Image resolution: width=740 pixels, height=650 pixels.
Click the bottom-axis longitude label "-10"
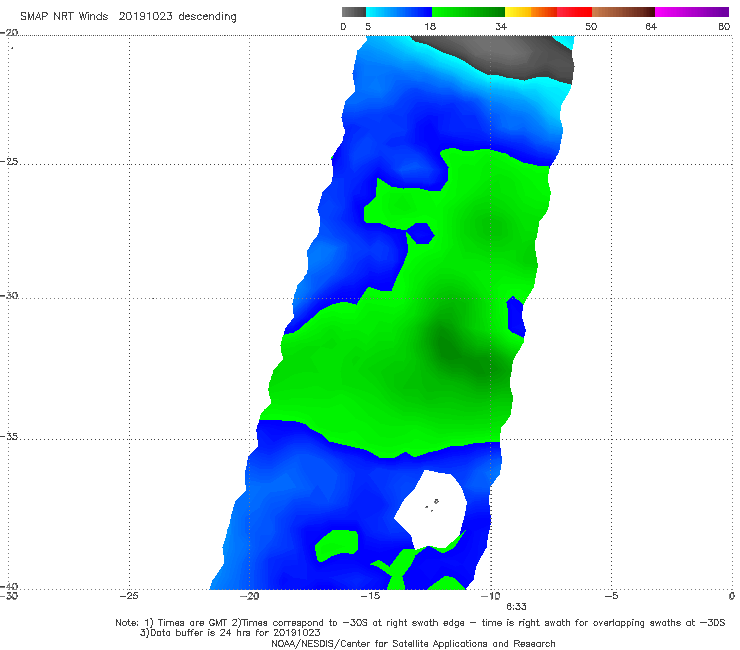[x=491, y=596]
